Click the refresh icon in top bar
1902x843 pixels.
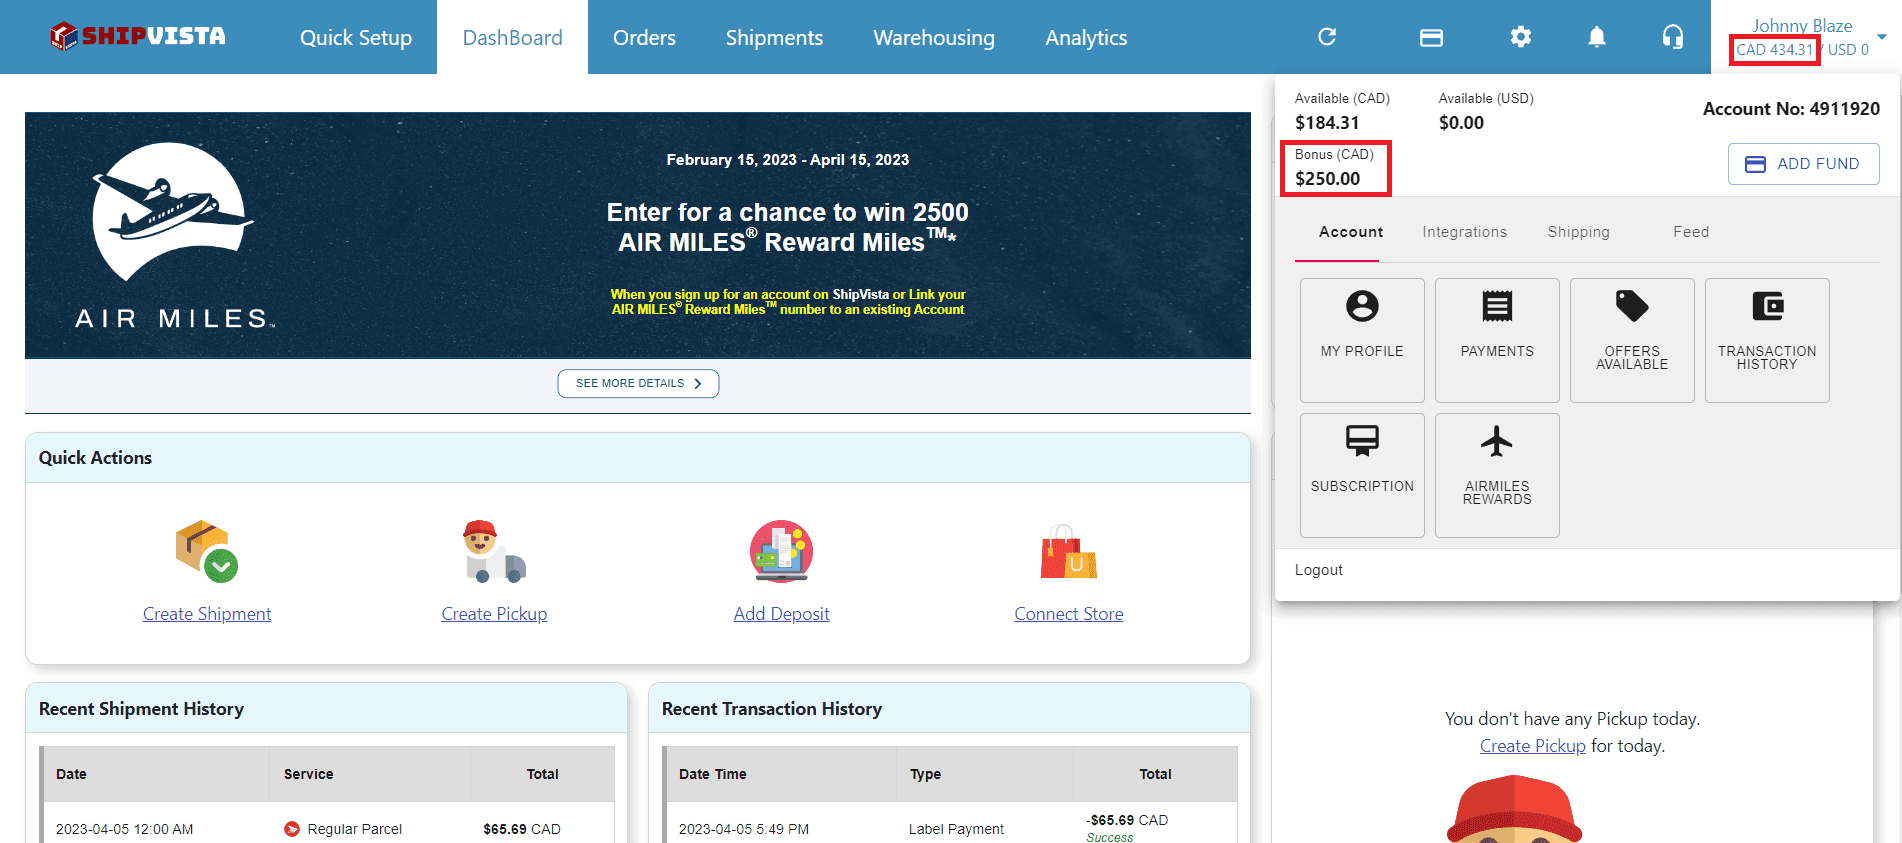(x=1327, y=37)
